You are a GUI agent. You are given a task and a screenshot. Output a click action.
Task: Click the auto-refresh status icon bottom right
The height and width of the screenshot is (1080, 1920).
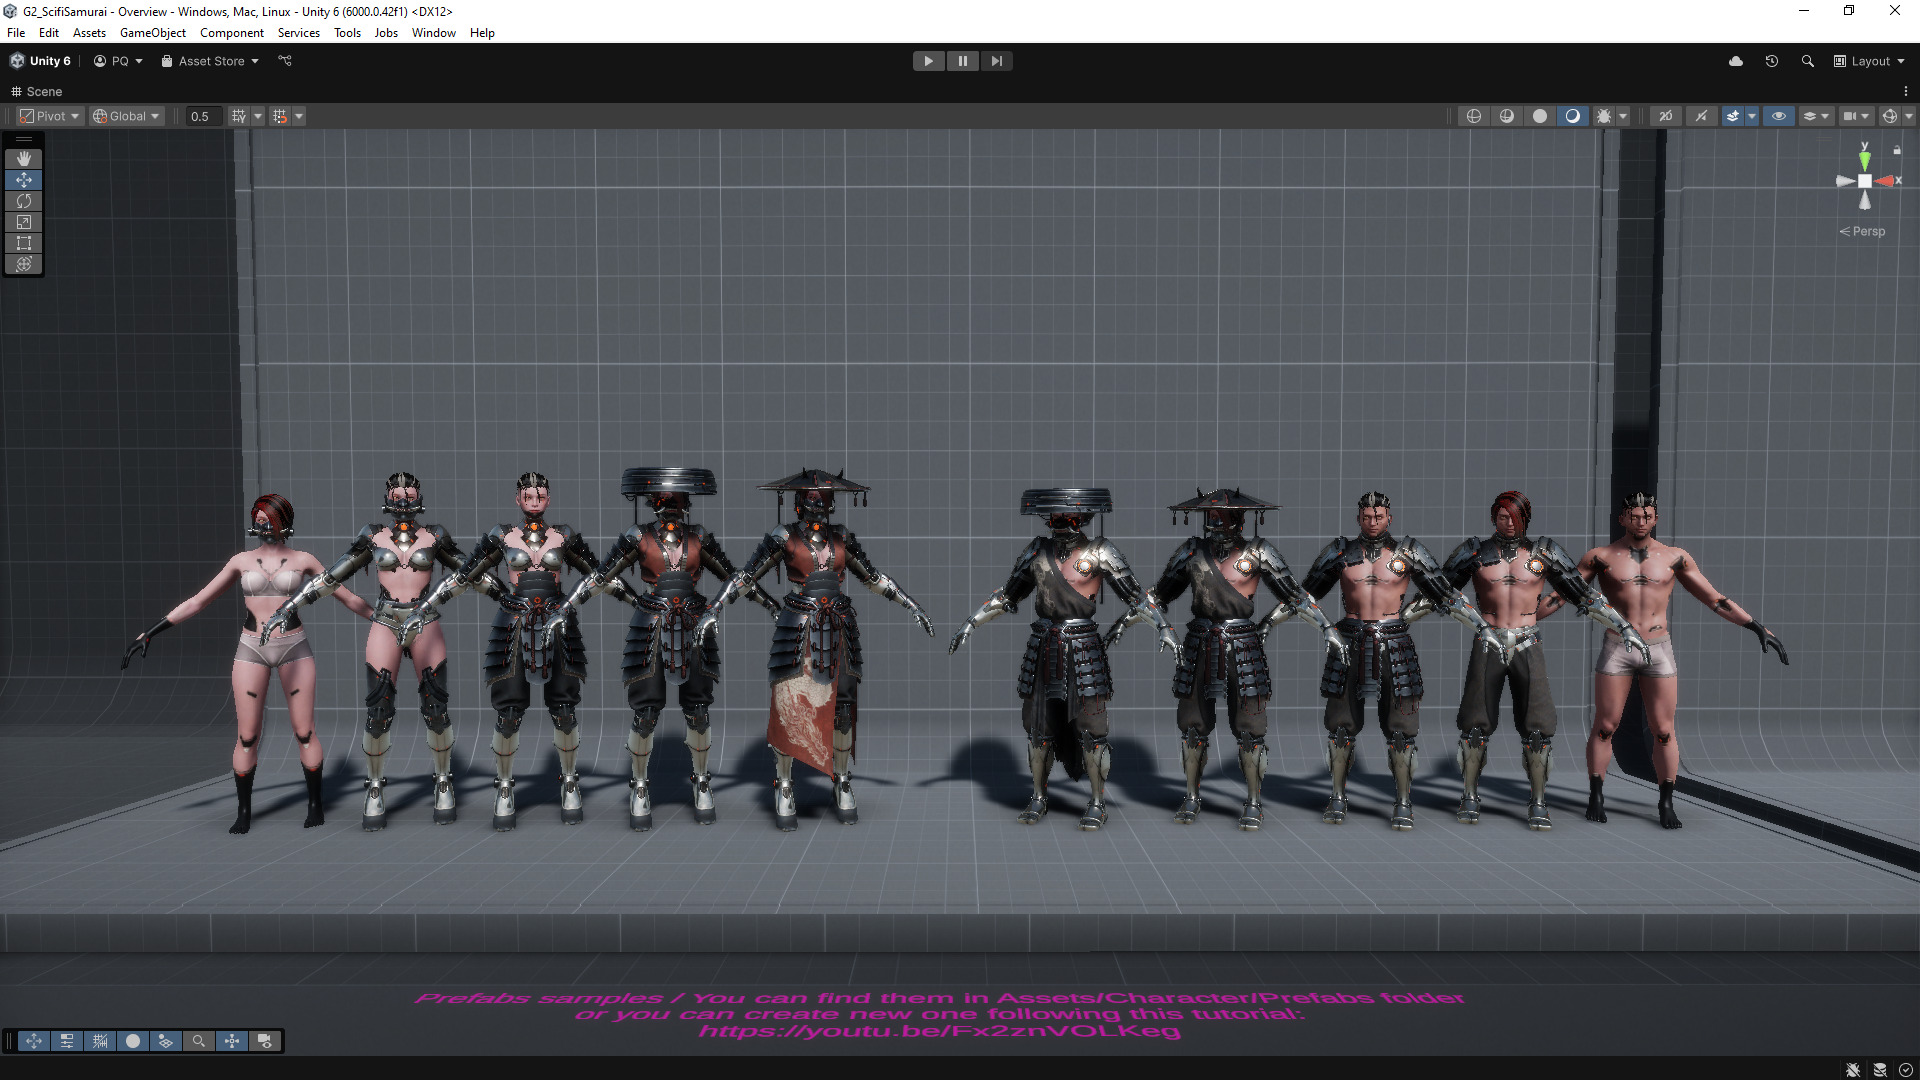pyautogui.click(x=1906, y=1069)
